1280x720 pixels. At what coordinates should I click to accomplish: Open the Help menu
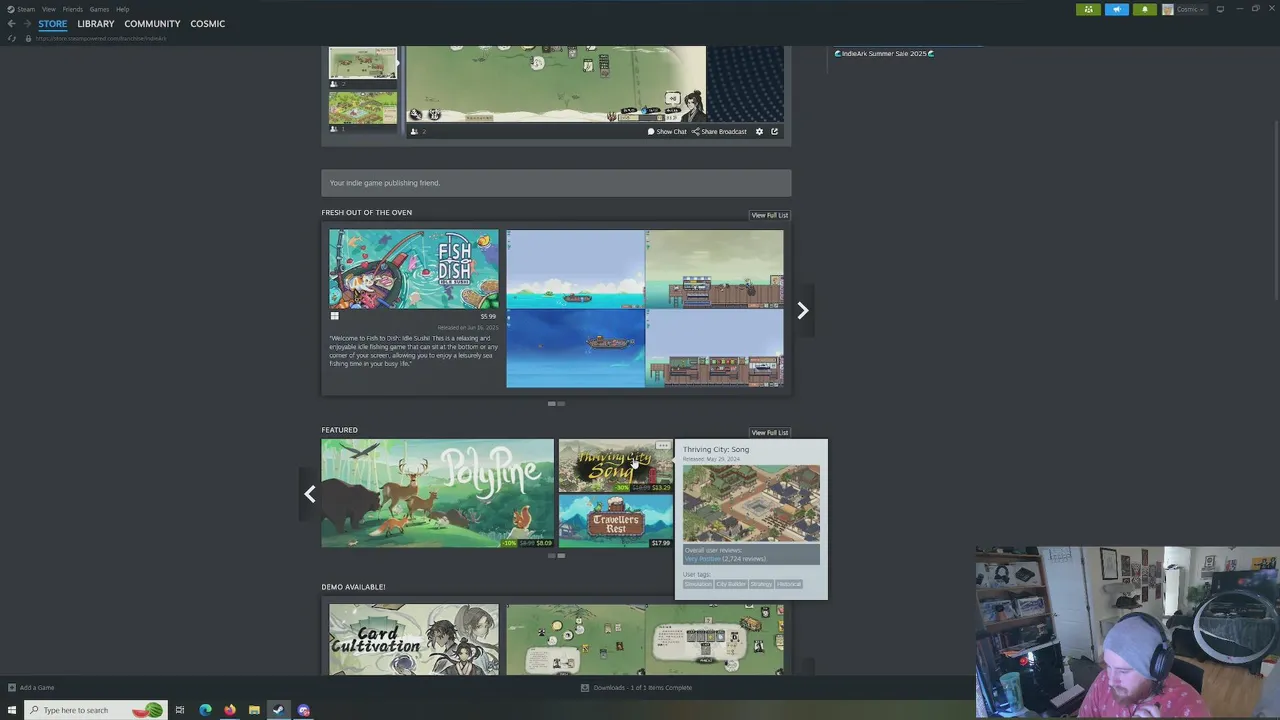[x=122, y=9]
